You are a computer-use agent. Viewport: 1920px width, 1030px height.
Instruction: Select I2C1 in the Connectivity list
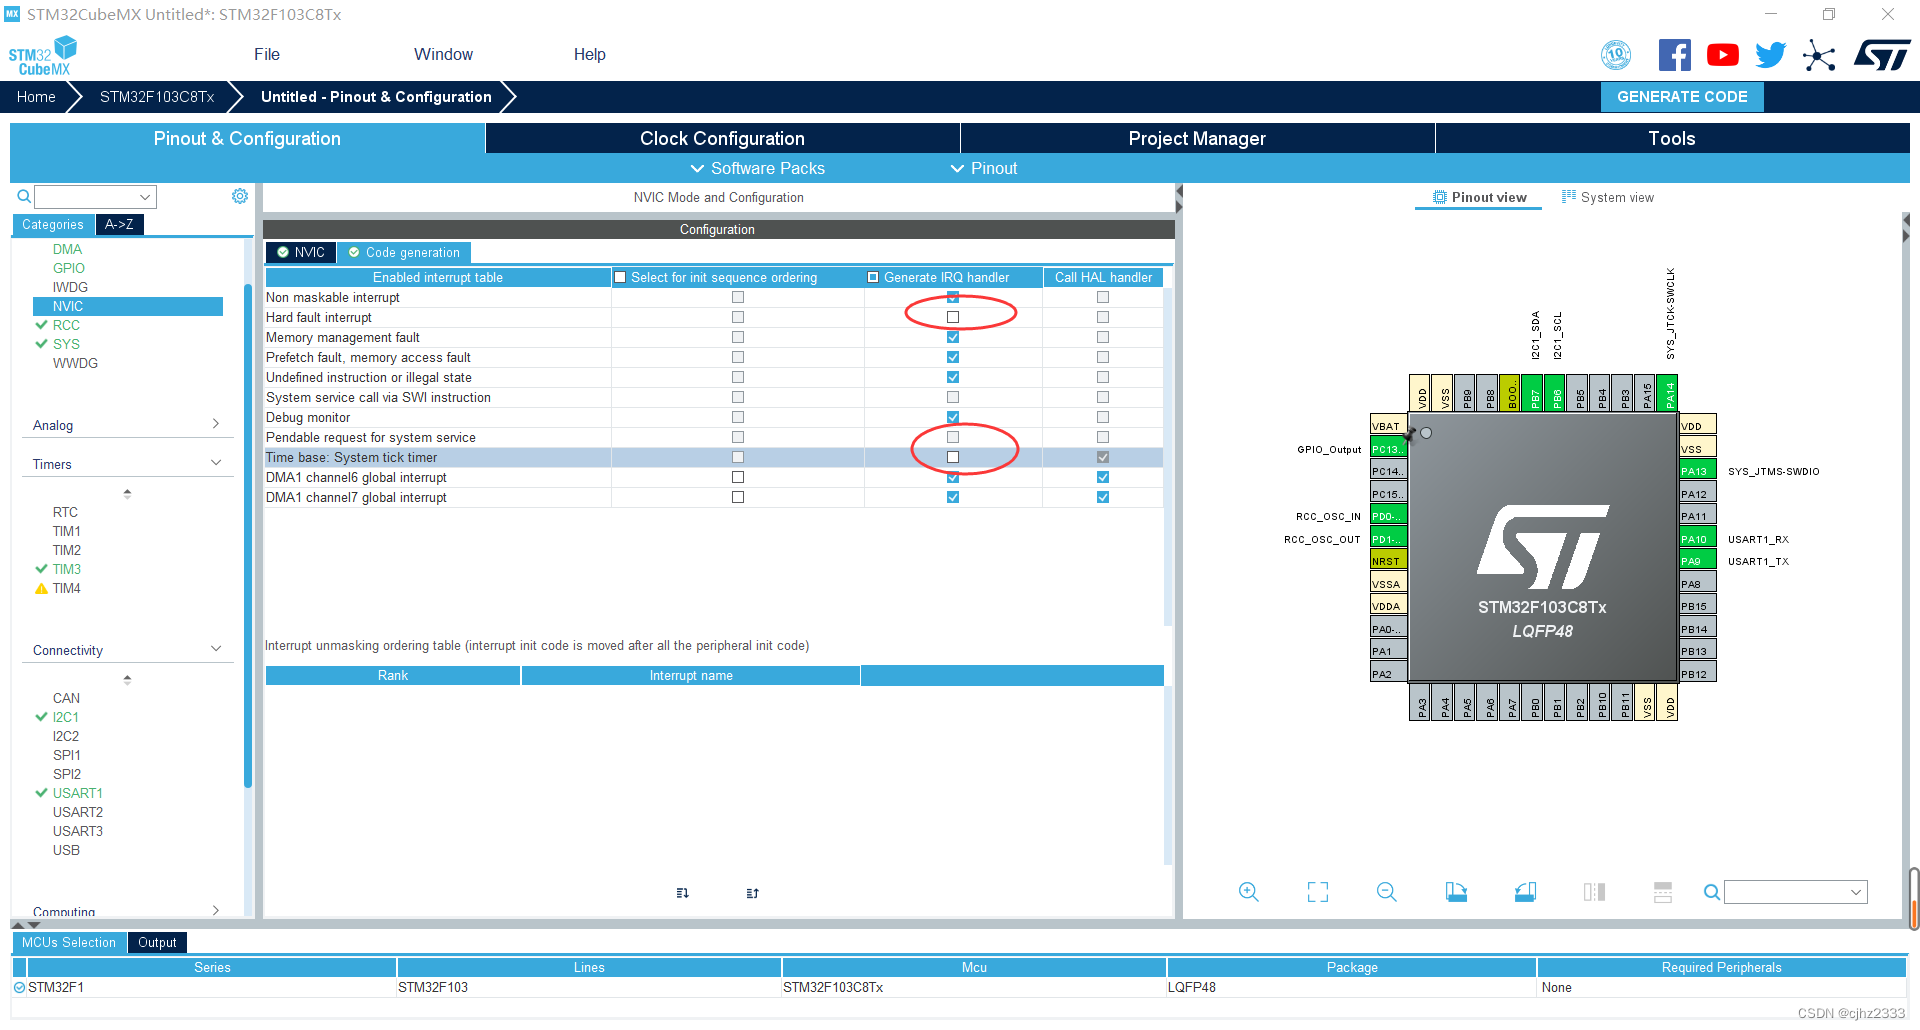click(x=65, y=717)
